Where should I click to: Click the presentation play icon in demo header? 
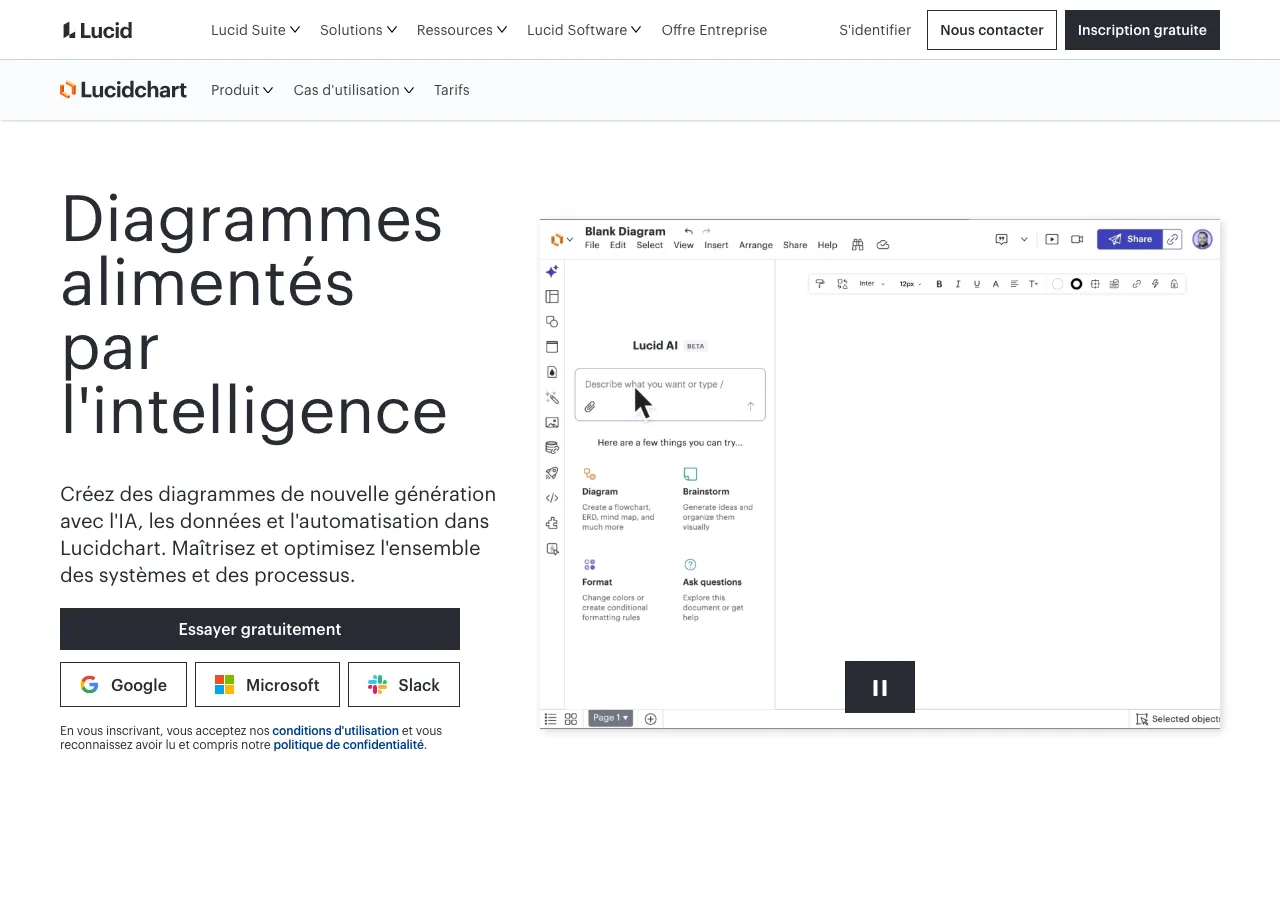1052,239
